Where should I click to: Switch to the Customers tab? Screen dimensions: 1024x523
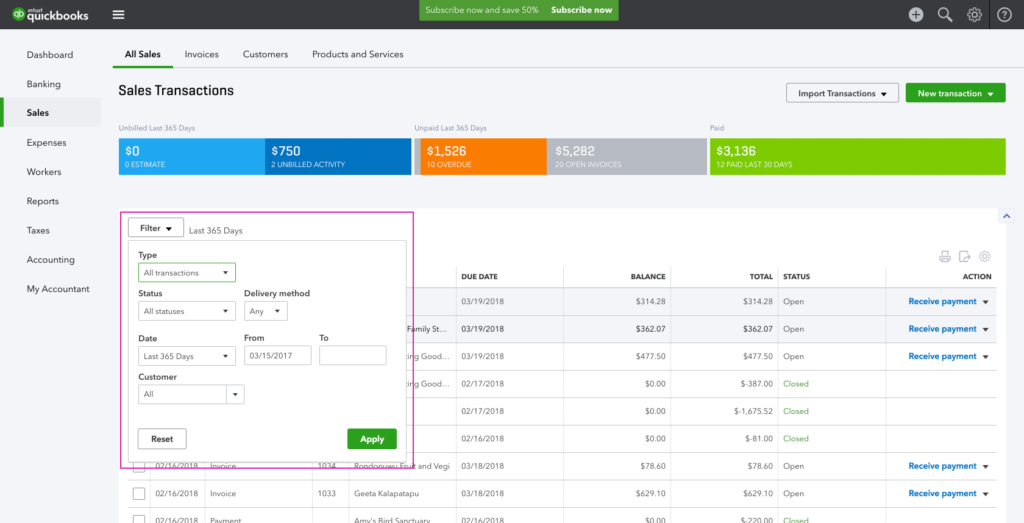(x=265, y=54)
